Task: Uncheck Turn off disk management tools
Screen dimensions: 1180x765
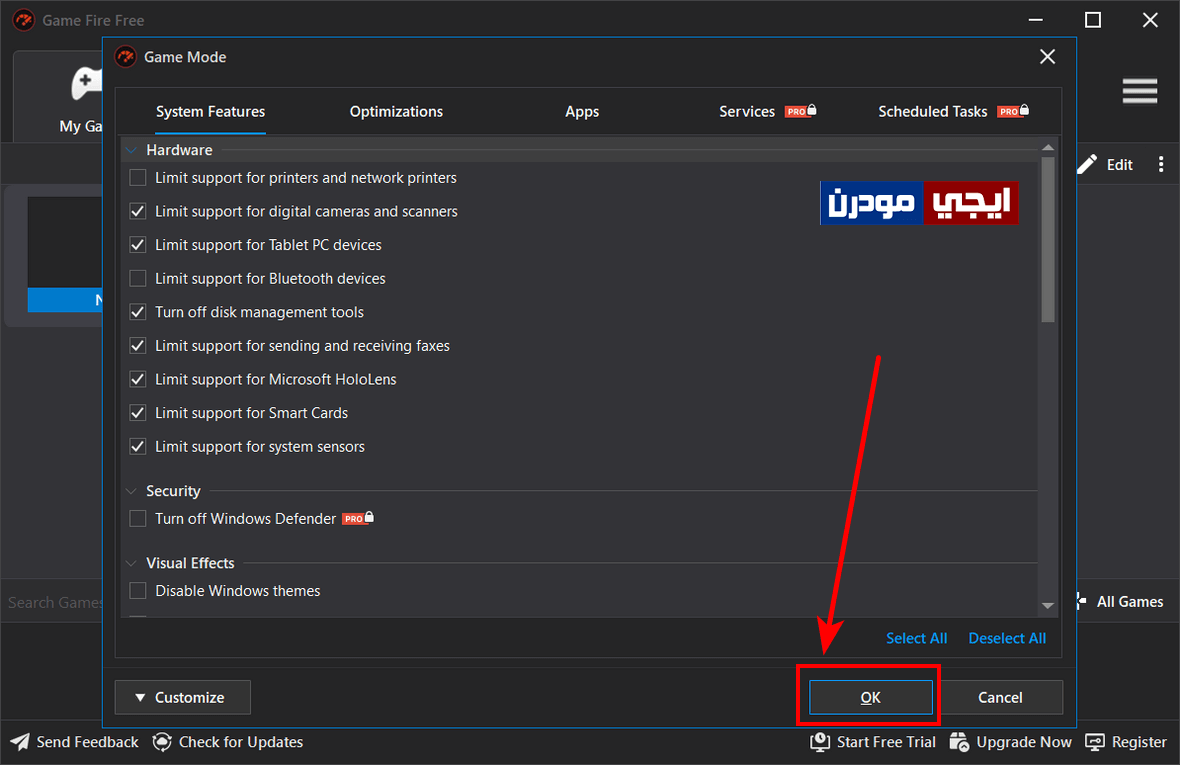Action: click(138, 312)
